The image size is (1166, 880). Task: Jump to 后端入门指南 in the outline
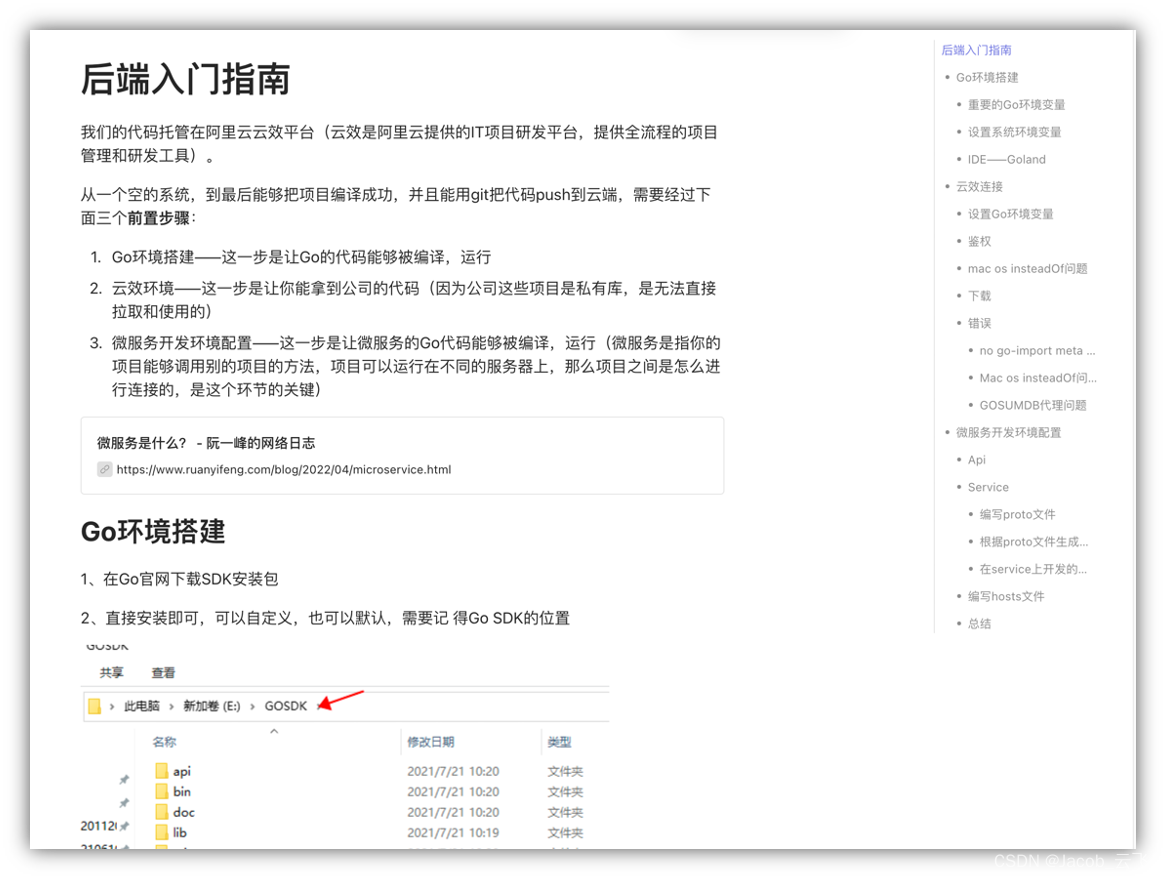pyautogui.click(x=976, y=50)
